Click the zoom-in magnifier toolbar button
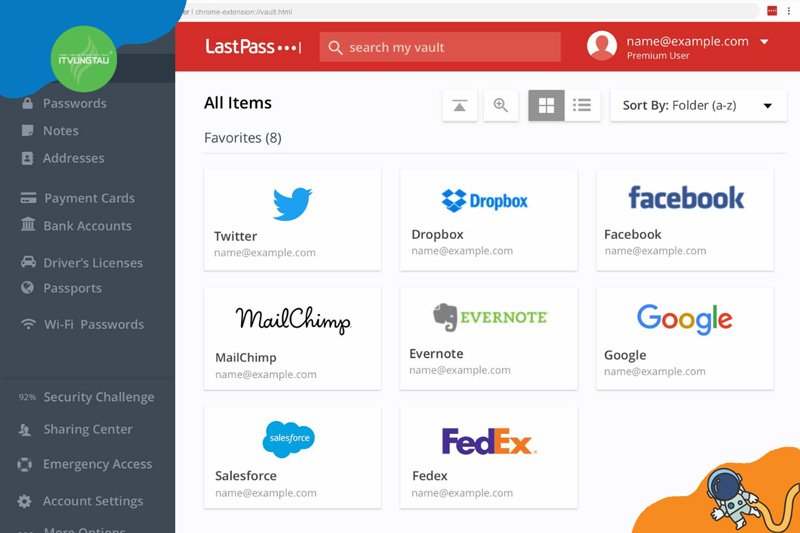The width and height of the screenshot is (800, 533). [501, 106]
